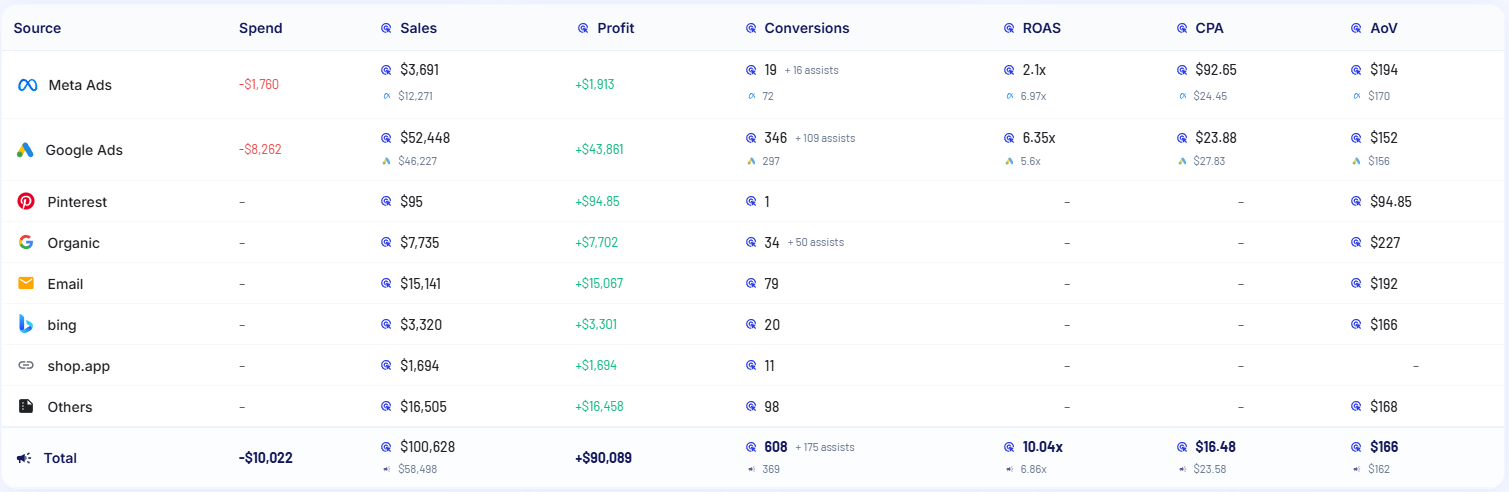Image resolution: width=1509 pixels, height=492 pixels.
Task: Click the Meta Ads logo icon
Action: point(27,85)
